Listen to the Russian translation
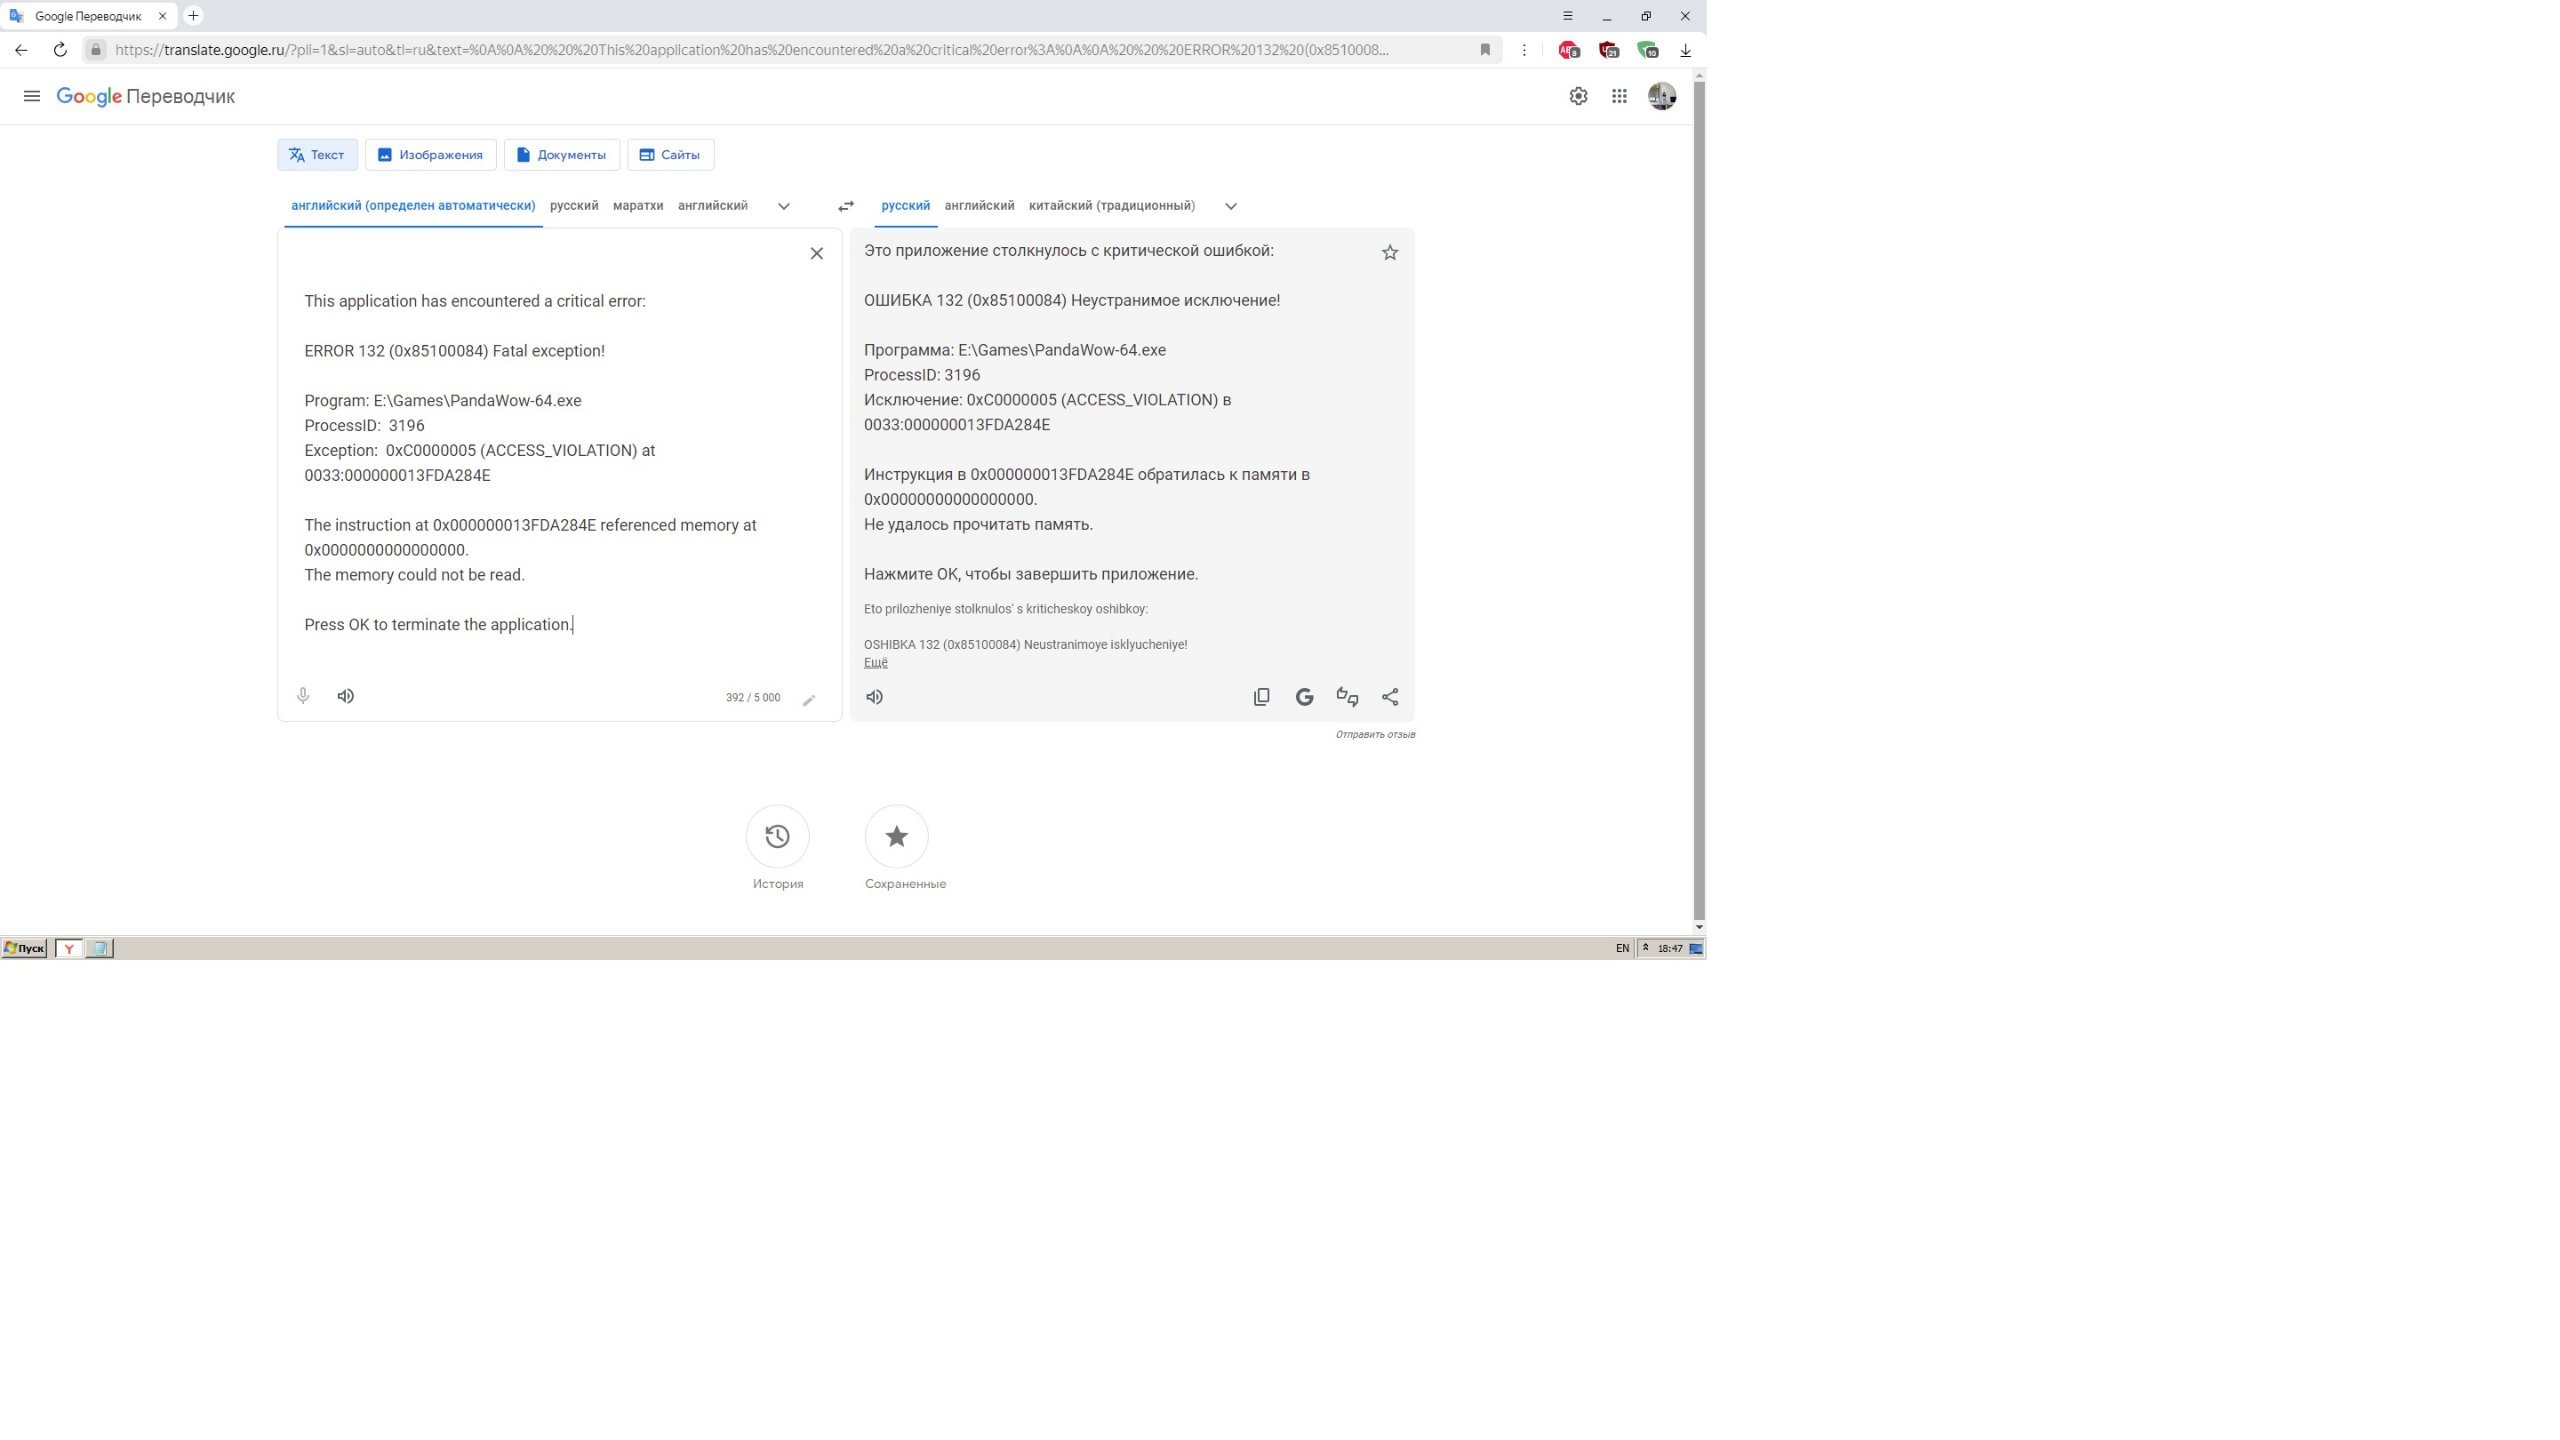Image resolution: width=2560 pixels, height=1440 pixels. pos(875,697)
